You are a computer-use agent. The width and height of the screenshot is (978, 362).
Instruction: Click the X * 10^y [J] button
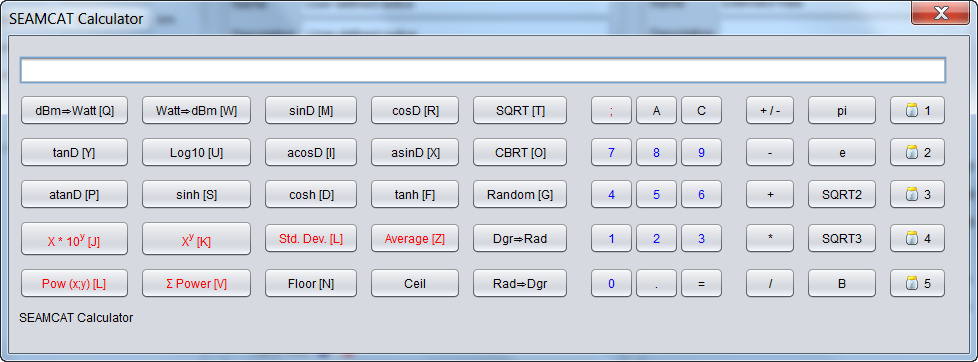[74, 238]
